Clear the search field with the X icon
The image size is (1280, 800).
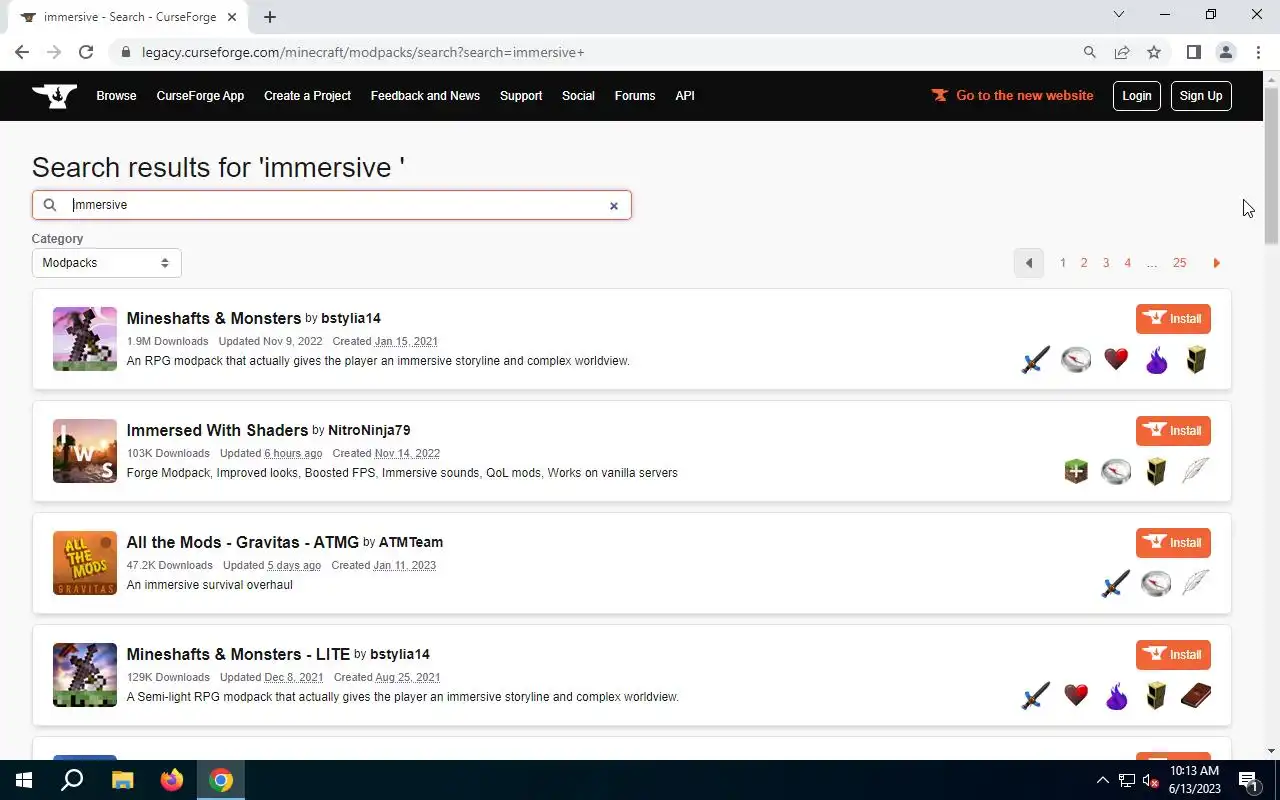pyautogui.click(x=614, y=206)
